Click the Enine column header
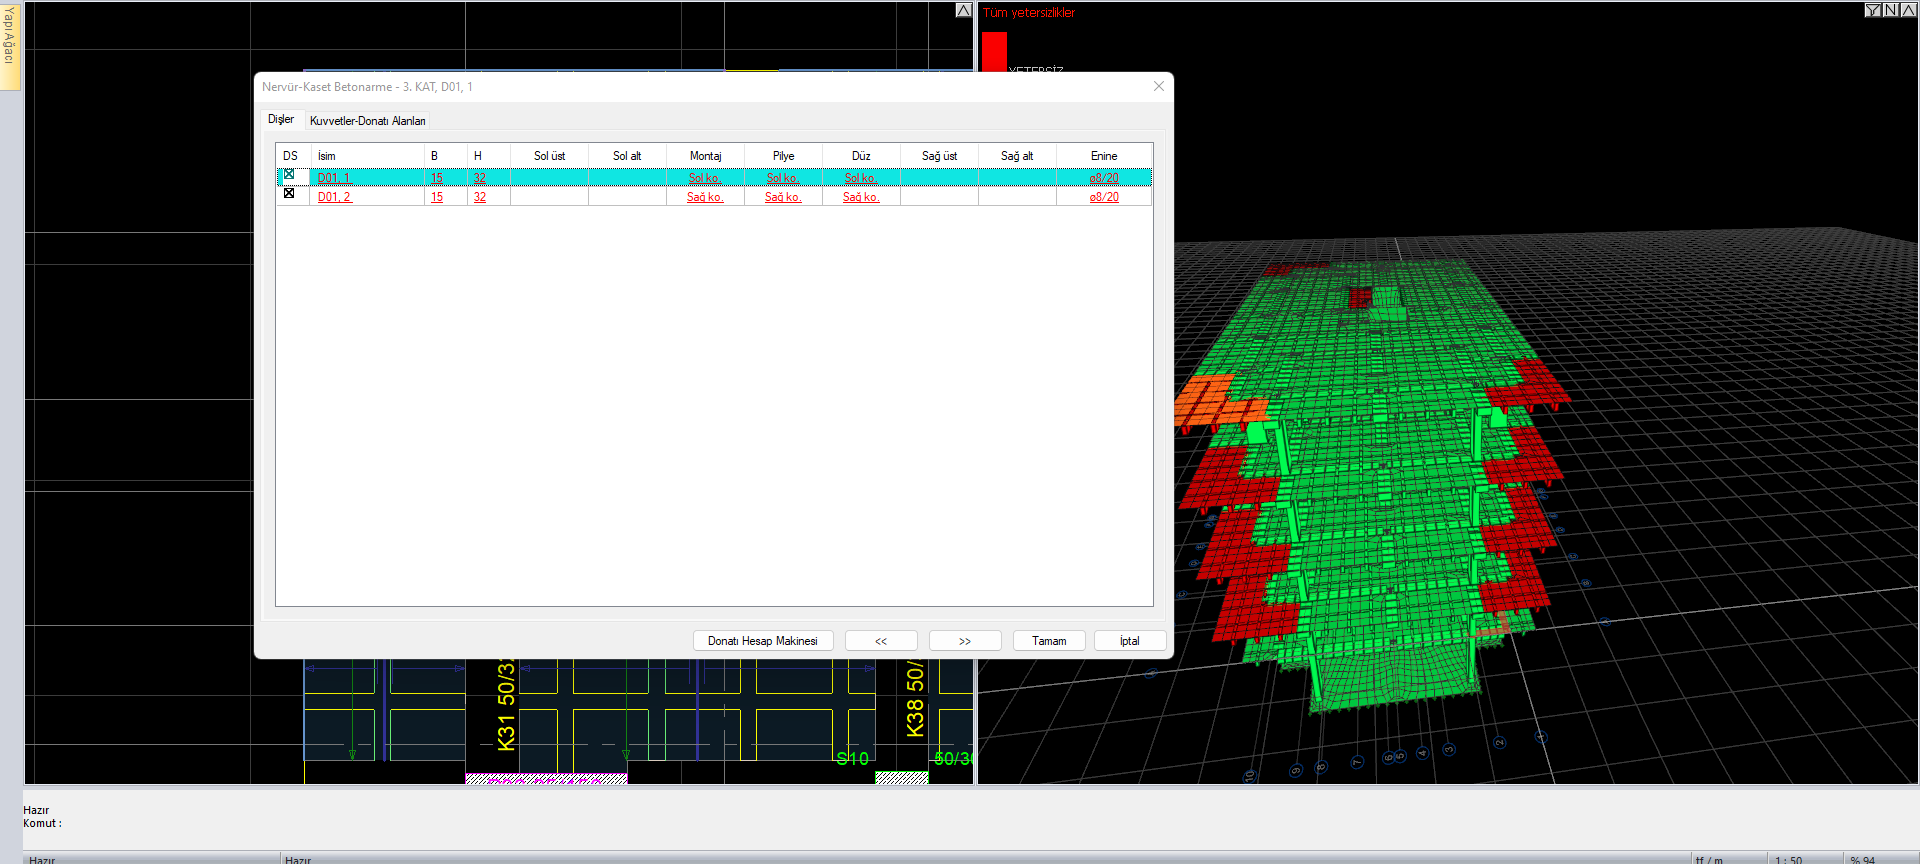The height and width of the screenshot is (864, 1920). (1104, 156)
